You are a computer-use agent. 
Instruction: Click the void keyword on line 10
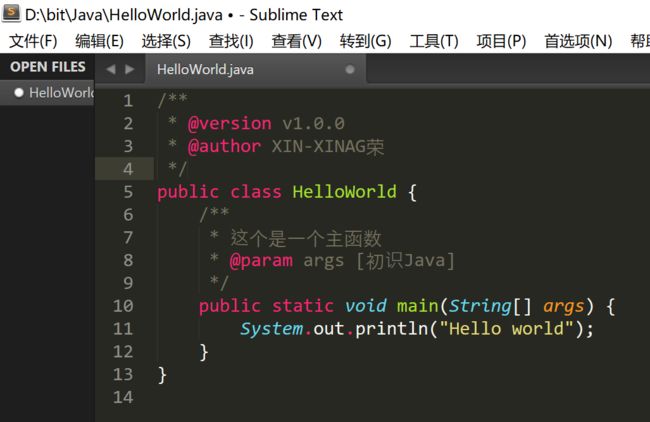[x=366, y=306]
